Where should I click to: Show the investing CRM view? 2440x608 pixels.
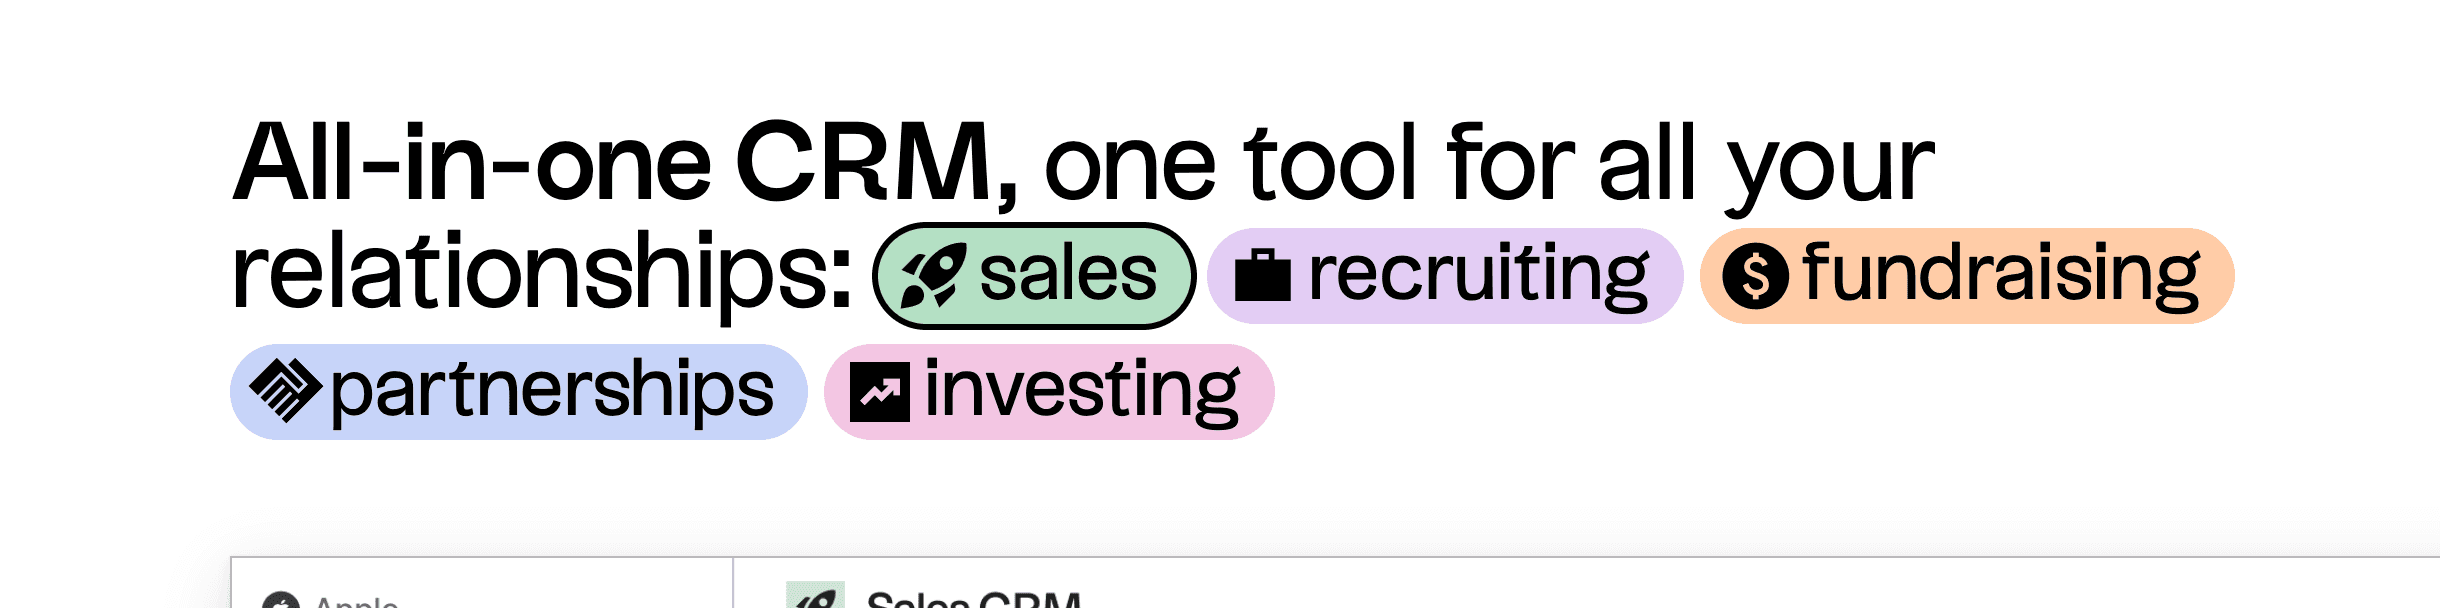1049,392
